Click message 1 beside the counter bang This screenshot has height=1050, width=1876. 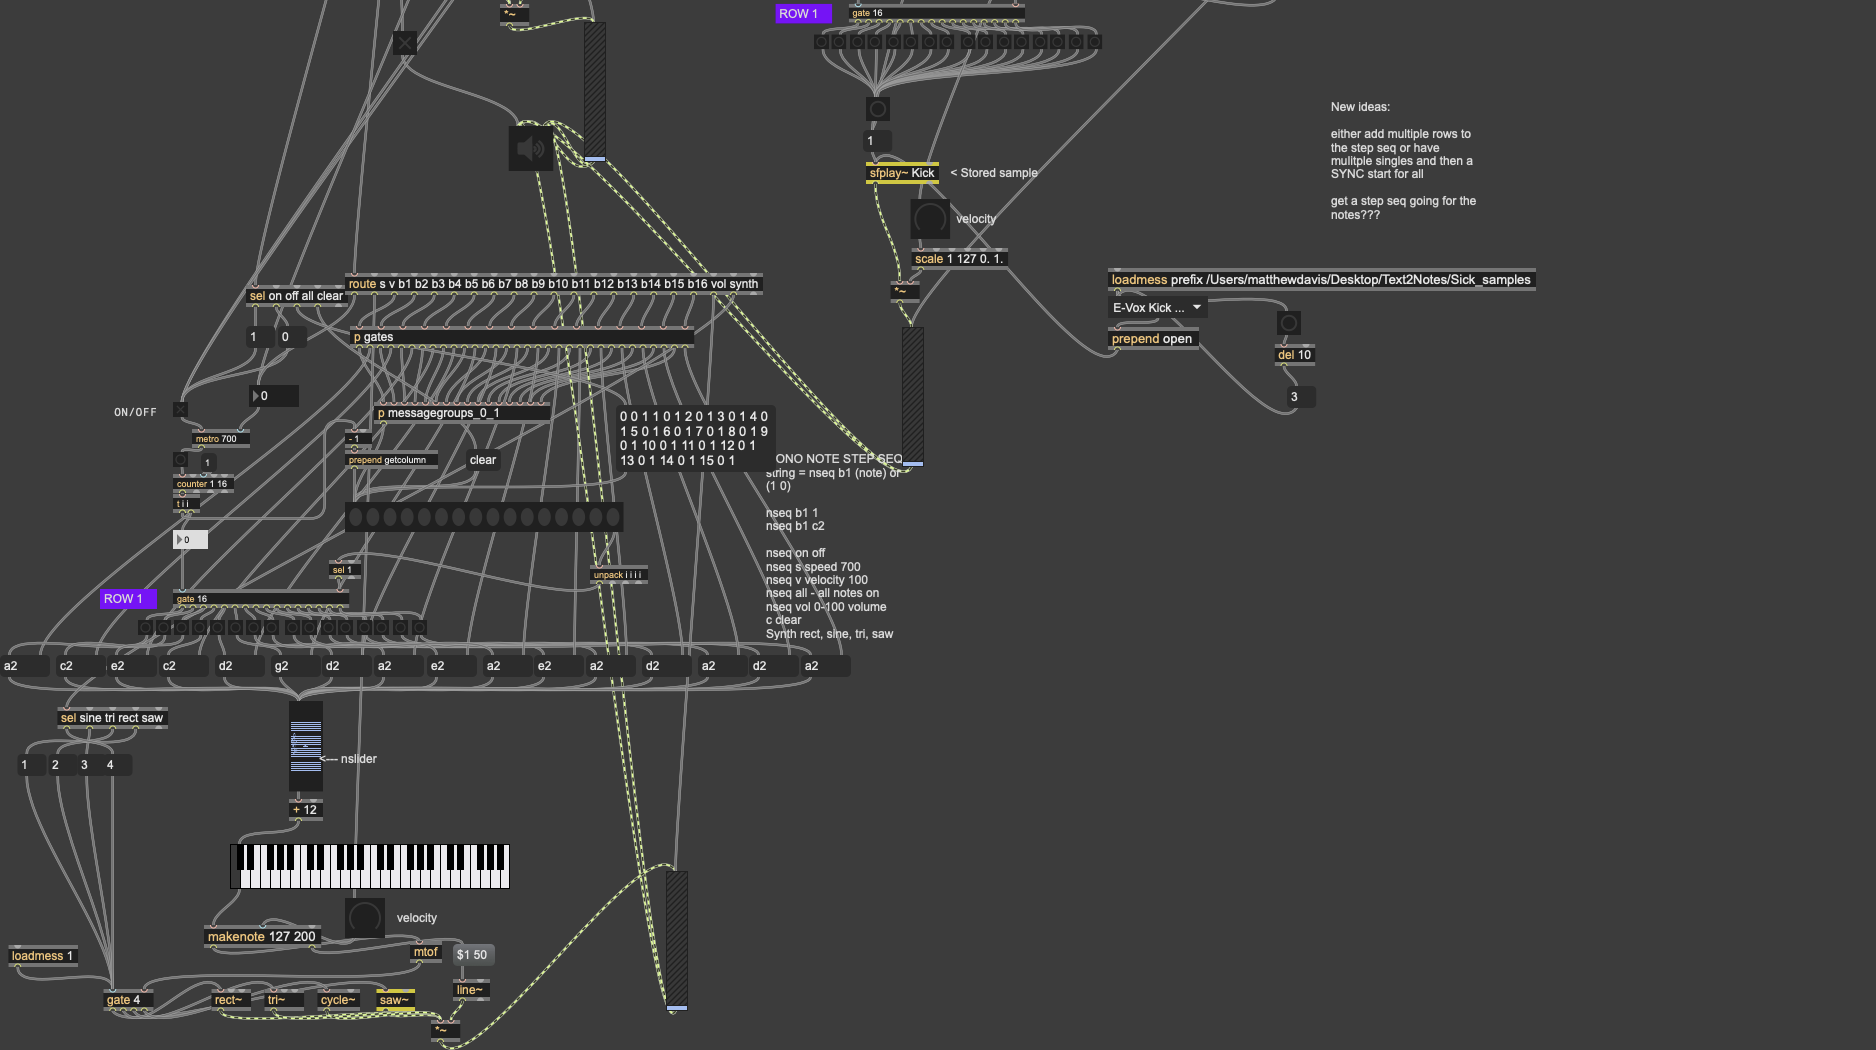(207, 463)
